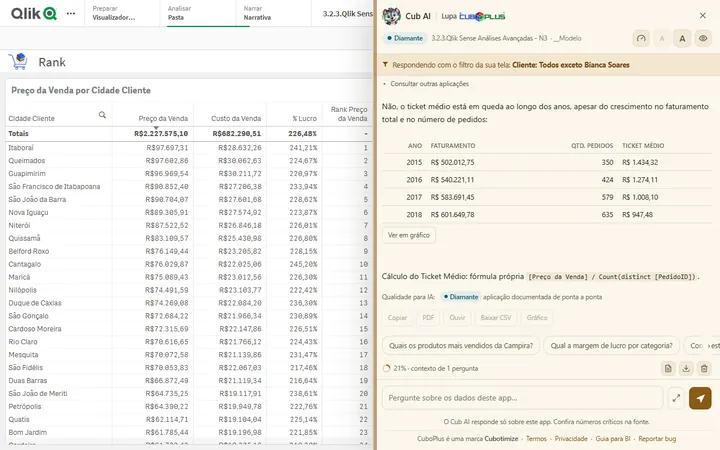Sort by Preço da Venda column header
This screenshot has height=450, width=720.
(x=163, y=118)
